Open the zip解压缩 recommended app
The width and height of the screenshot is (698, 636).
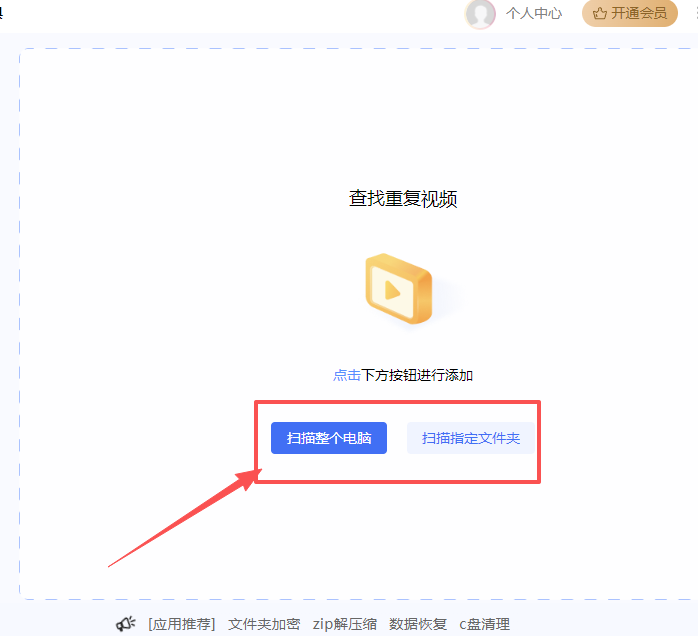[344, 624]
